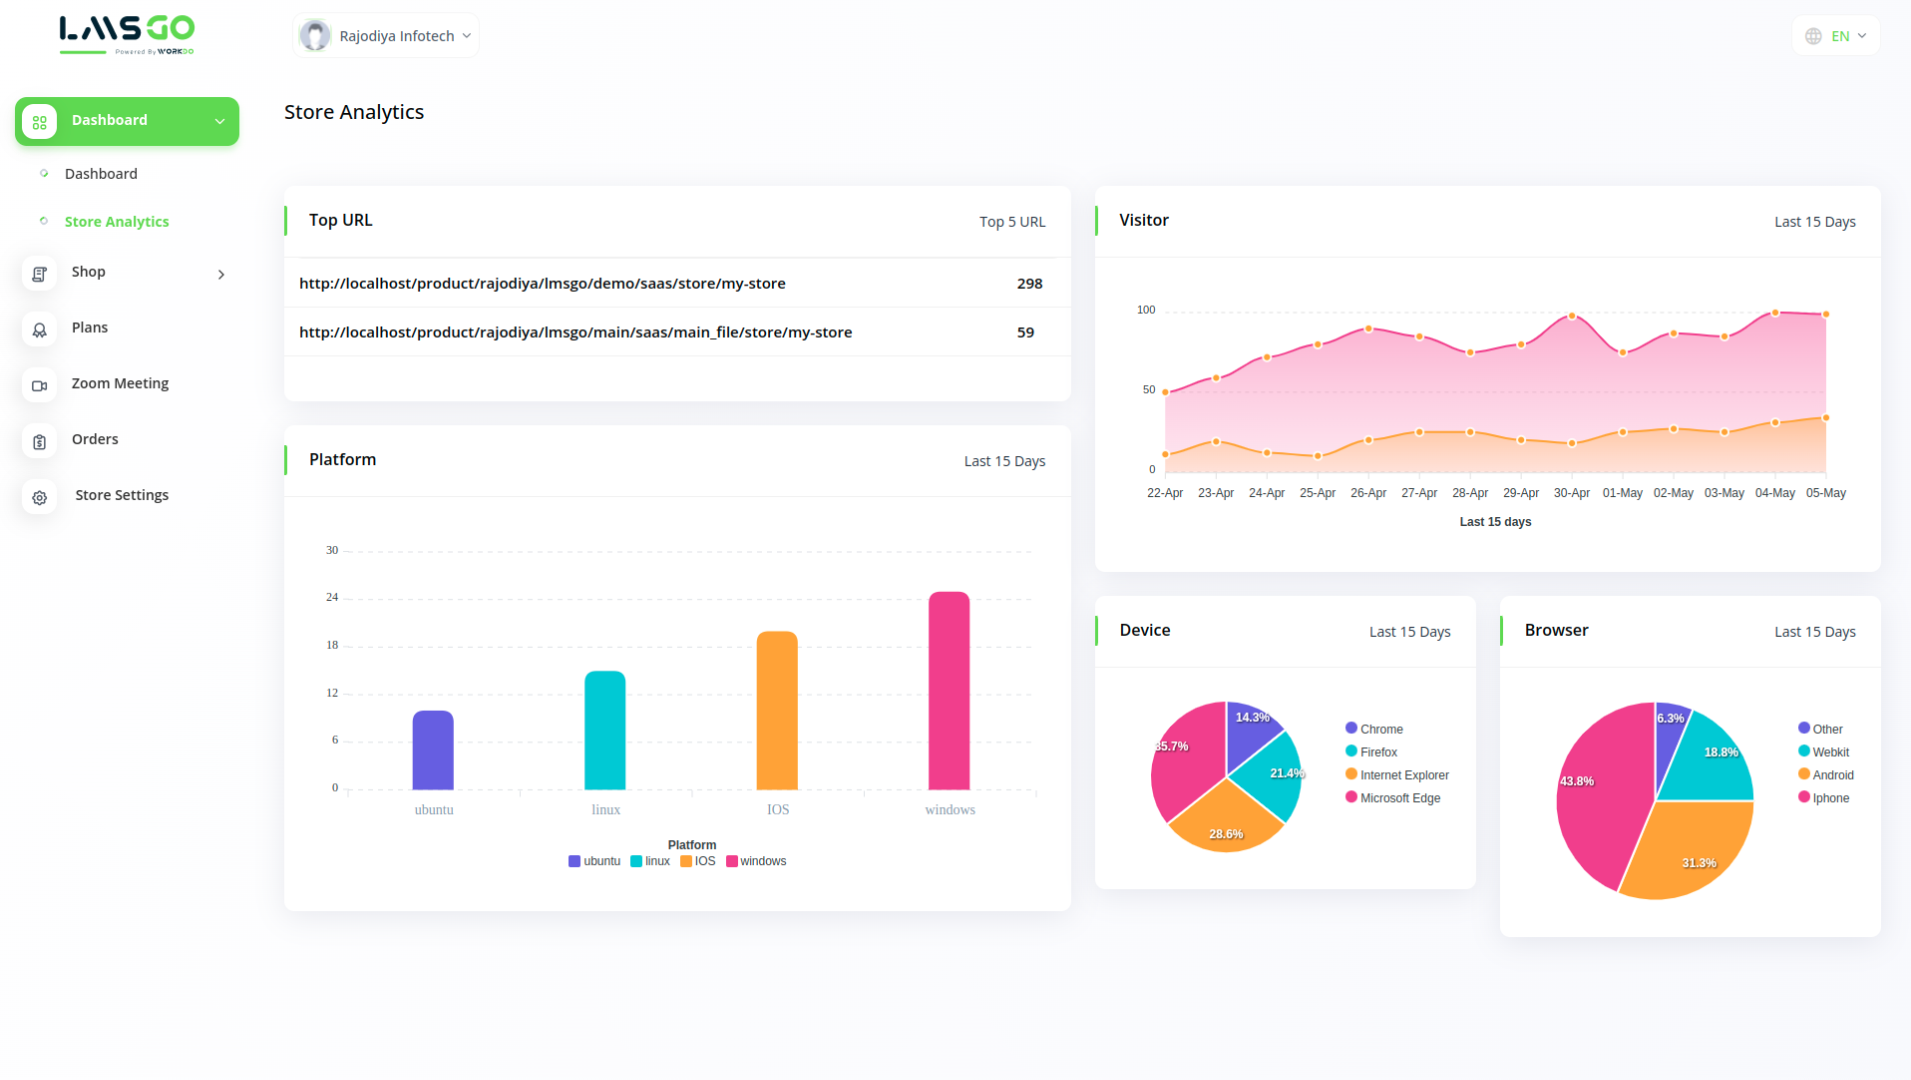Click the ubuntu bar in Platform chart
Screen dimensions: 1911x1080
(433, 750)
